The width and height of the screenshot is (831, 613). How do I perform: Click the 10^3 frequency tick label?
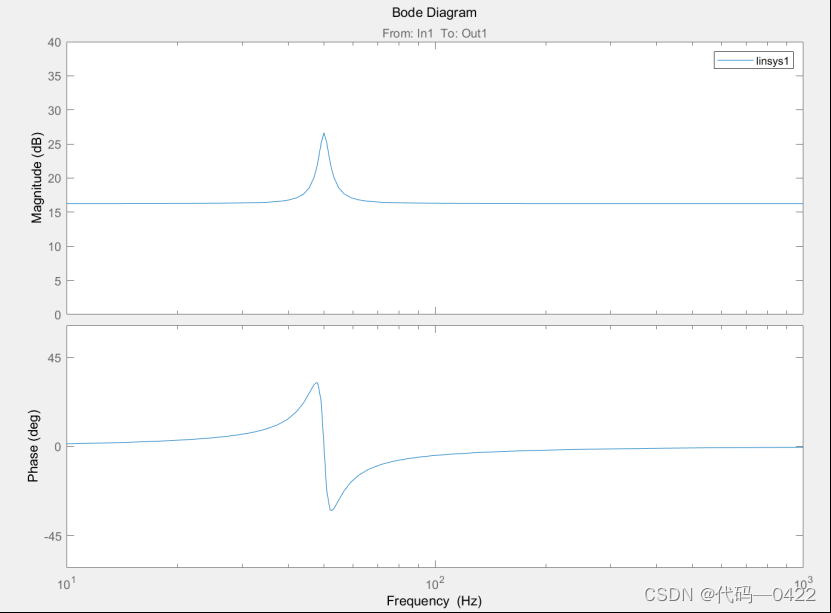coord(803,583)
